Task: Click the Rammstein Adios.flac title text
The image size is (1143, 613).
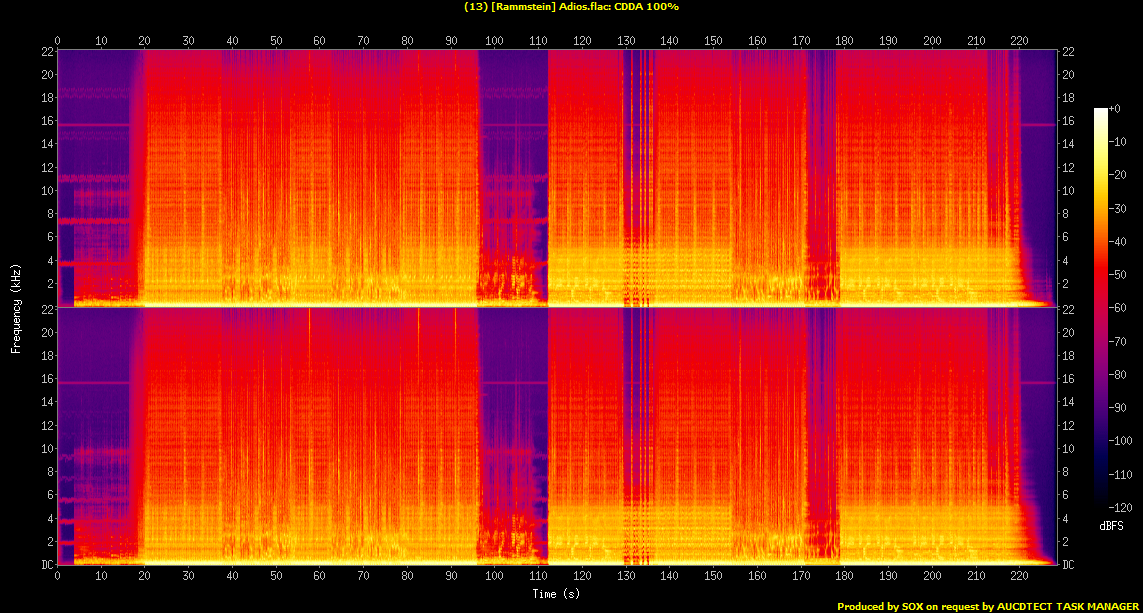Action: pos(571,7)
